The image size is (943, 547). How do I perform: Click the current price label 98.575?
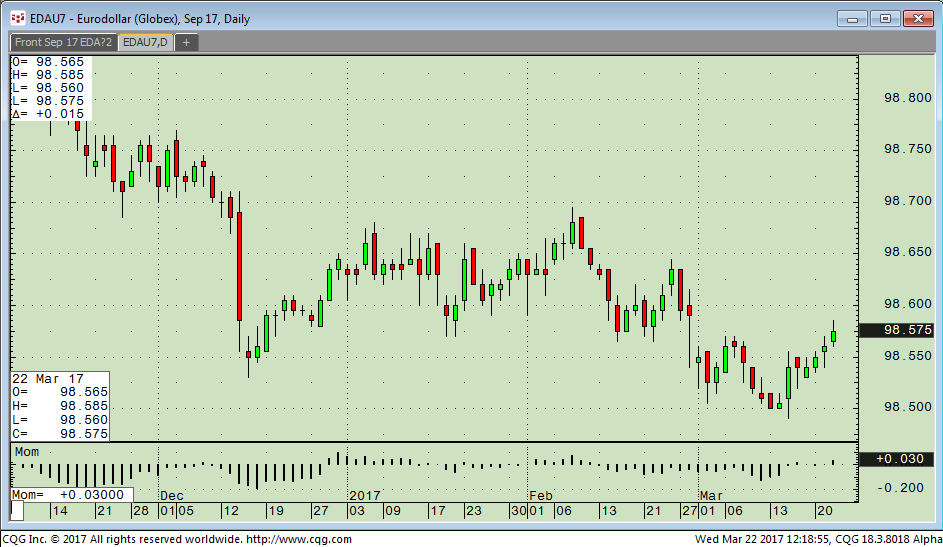click(x=896, y=329)
